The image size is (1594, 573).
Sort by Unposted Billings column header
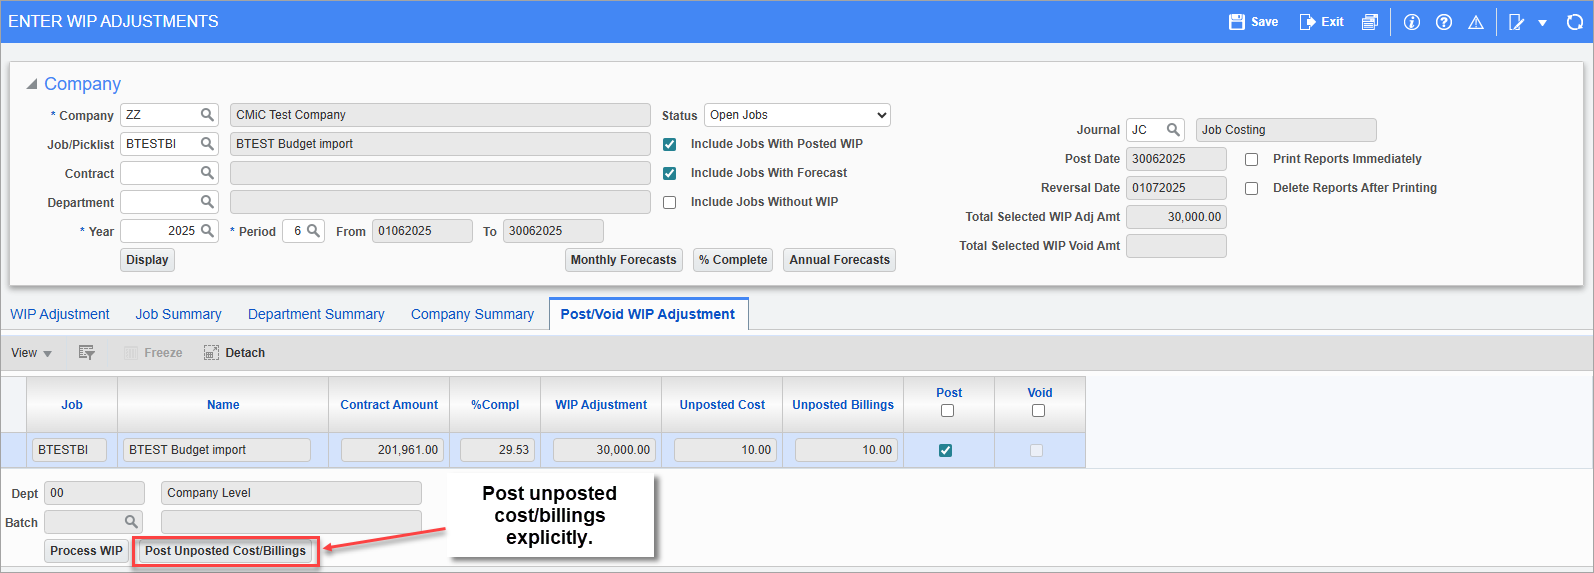click(x=843, y=405)
